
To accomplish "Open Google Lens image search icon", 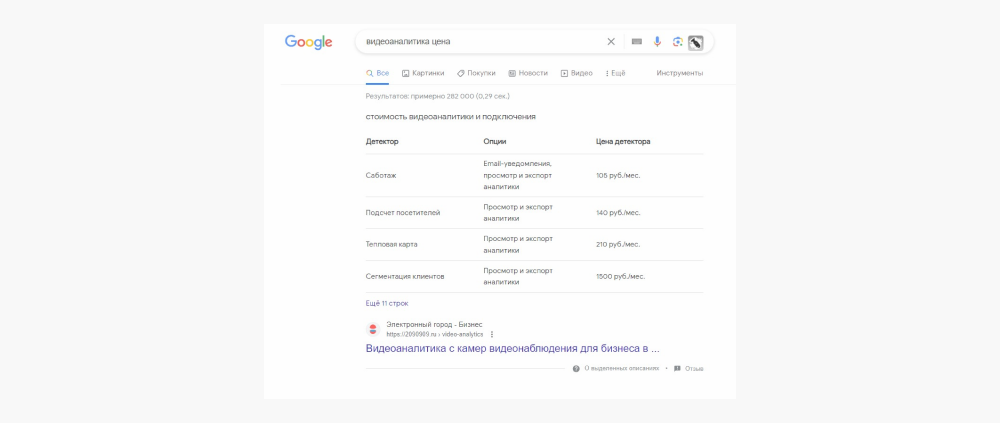I will (x=677, y=42).
